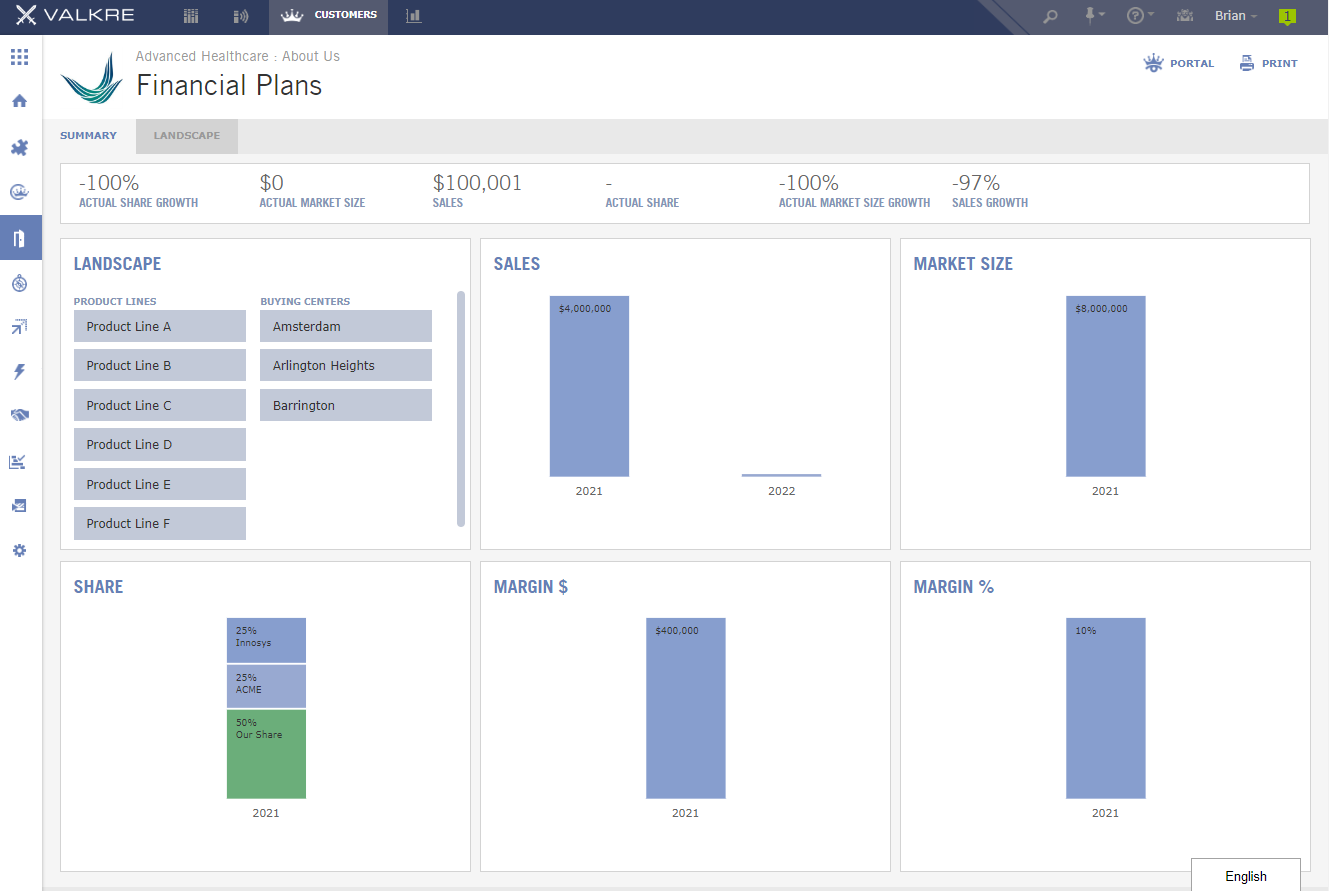Click the lightning bolt sidebar icon
Viewport: 1329px width, 891px height.
click(19, 372)
